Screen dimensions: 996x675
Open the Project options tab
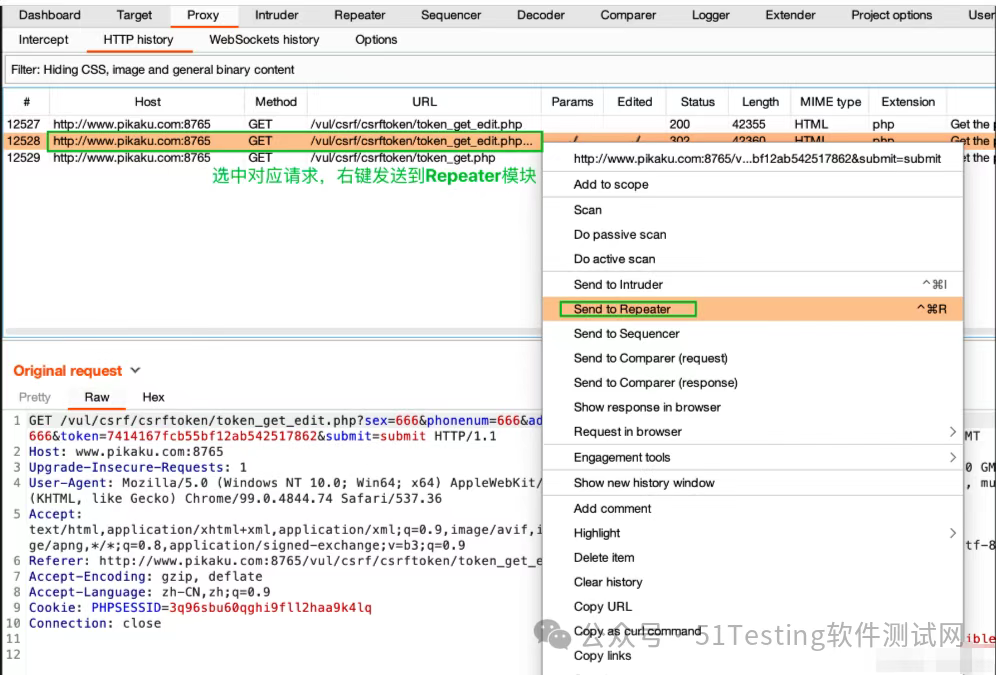click(892, 15)
